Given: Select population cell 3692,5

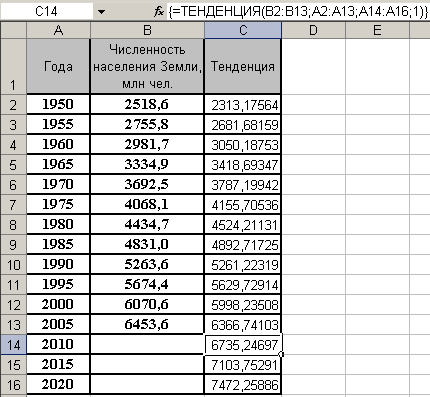Looking at the screenshot, I should click(147, 185).
